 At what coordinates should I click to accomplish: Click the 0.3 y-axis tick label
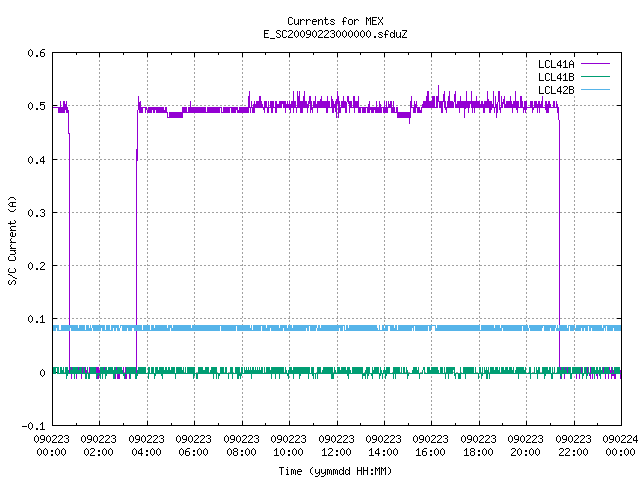tap(36, 213)
